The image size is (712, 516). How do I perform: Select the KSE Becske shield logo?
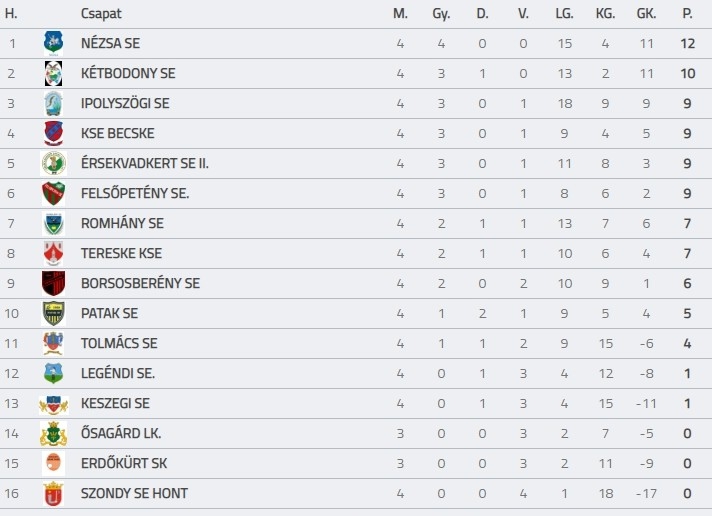(x=54, y=134)
